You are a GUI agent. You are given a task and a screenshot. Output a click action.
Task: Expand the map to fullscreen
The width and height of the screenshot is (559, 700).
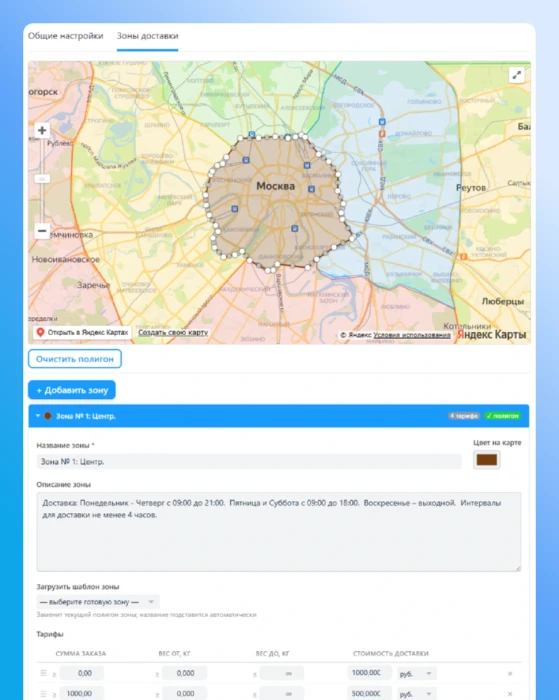pyautogui.click(x=517, y=75)
